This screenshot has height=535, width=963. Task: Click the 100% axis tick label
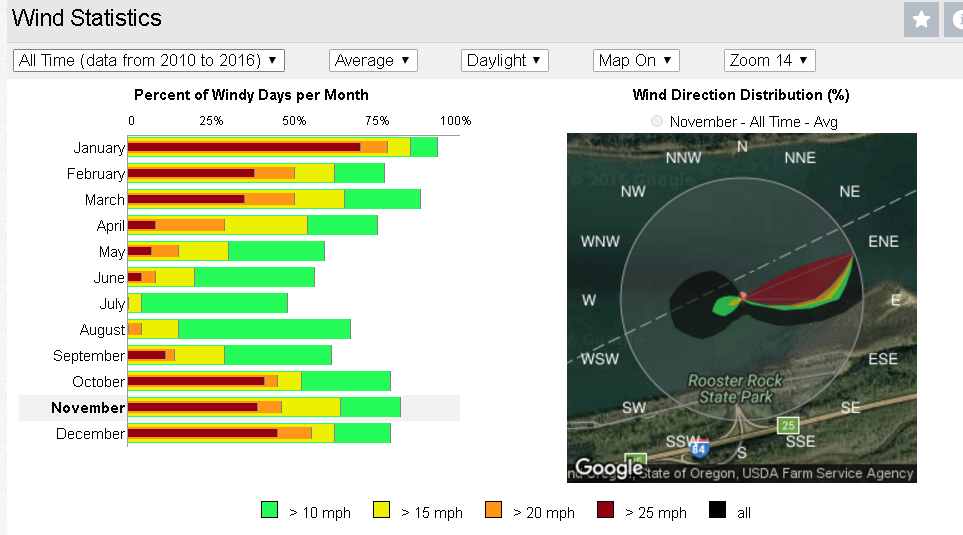click(455, 121)
